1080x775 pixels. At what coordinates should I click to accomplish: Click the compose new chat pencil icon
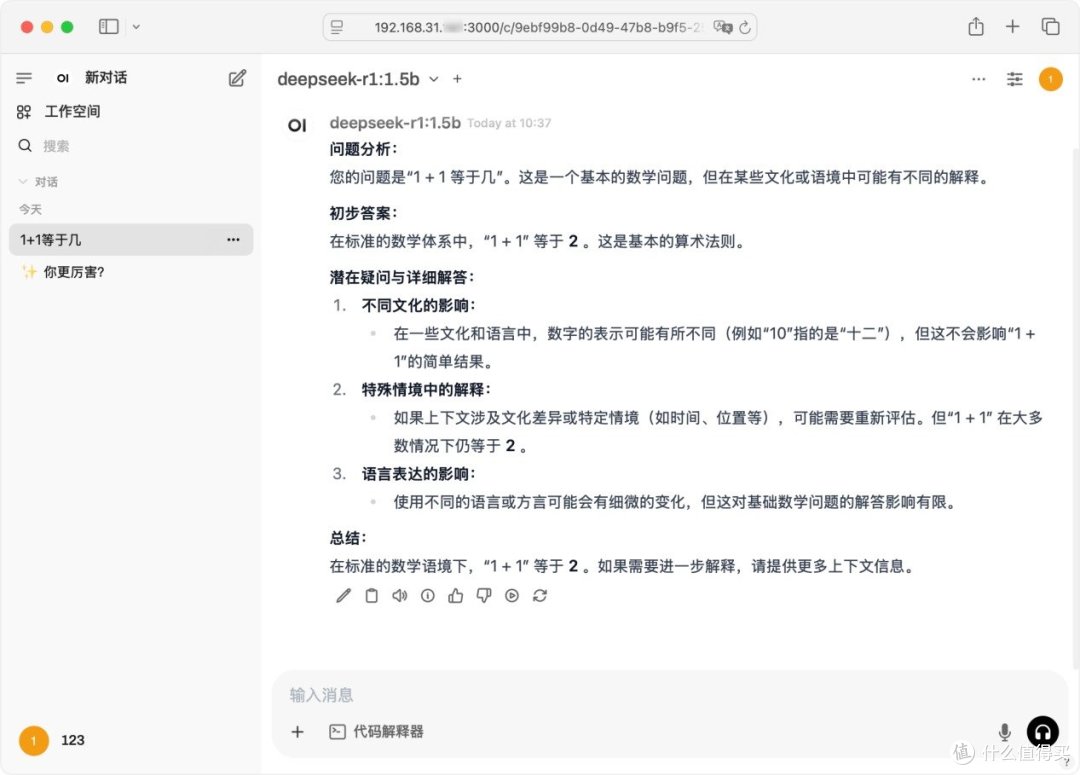[237, 78]
